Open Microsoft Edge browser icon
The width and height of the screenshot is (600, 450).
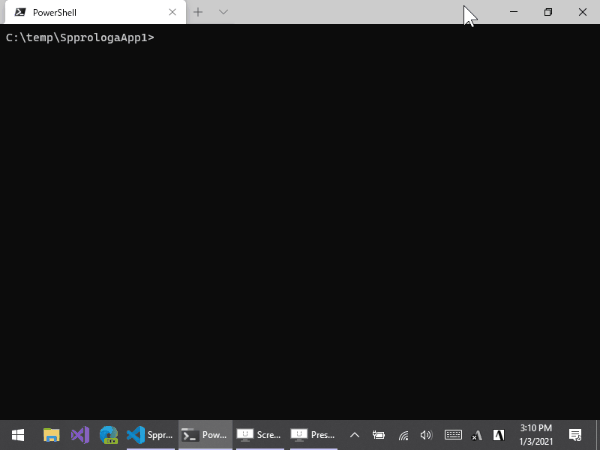pyautogui.click(x=109, y=435)
